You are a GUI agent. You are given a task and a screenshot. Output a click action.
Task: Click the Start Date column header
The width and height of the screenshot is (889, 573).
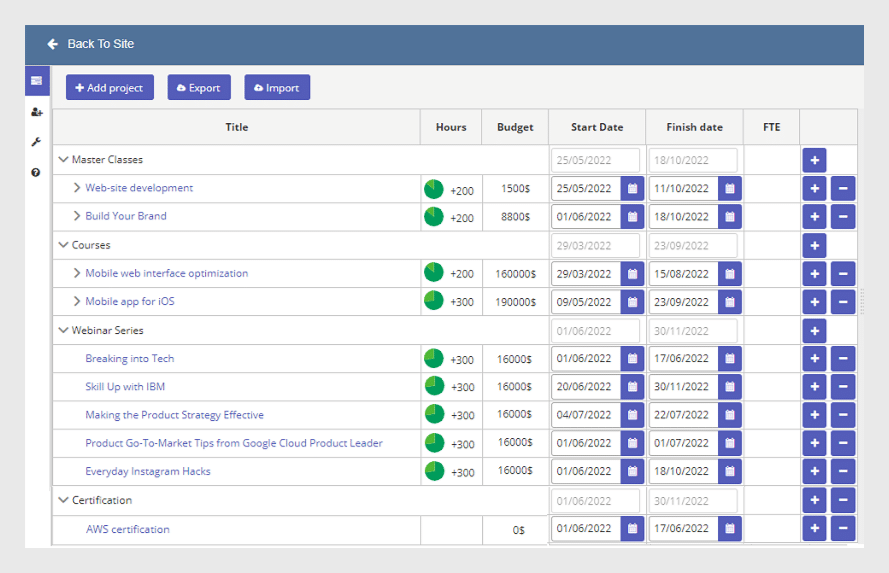pyautogui.click(x=597, y=127)
